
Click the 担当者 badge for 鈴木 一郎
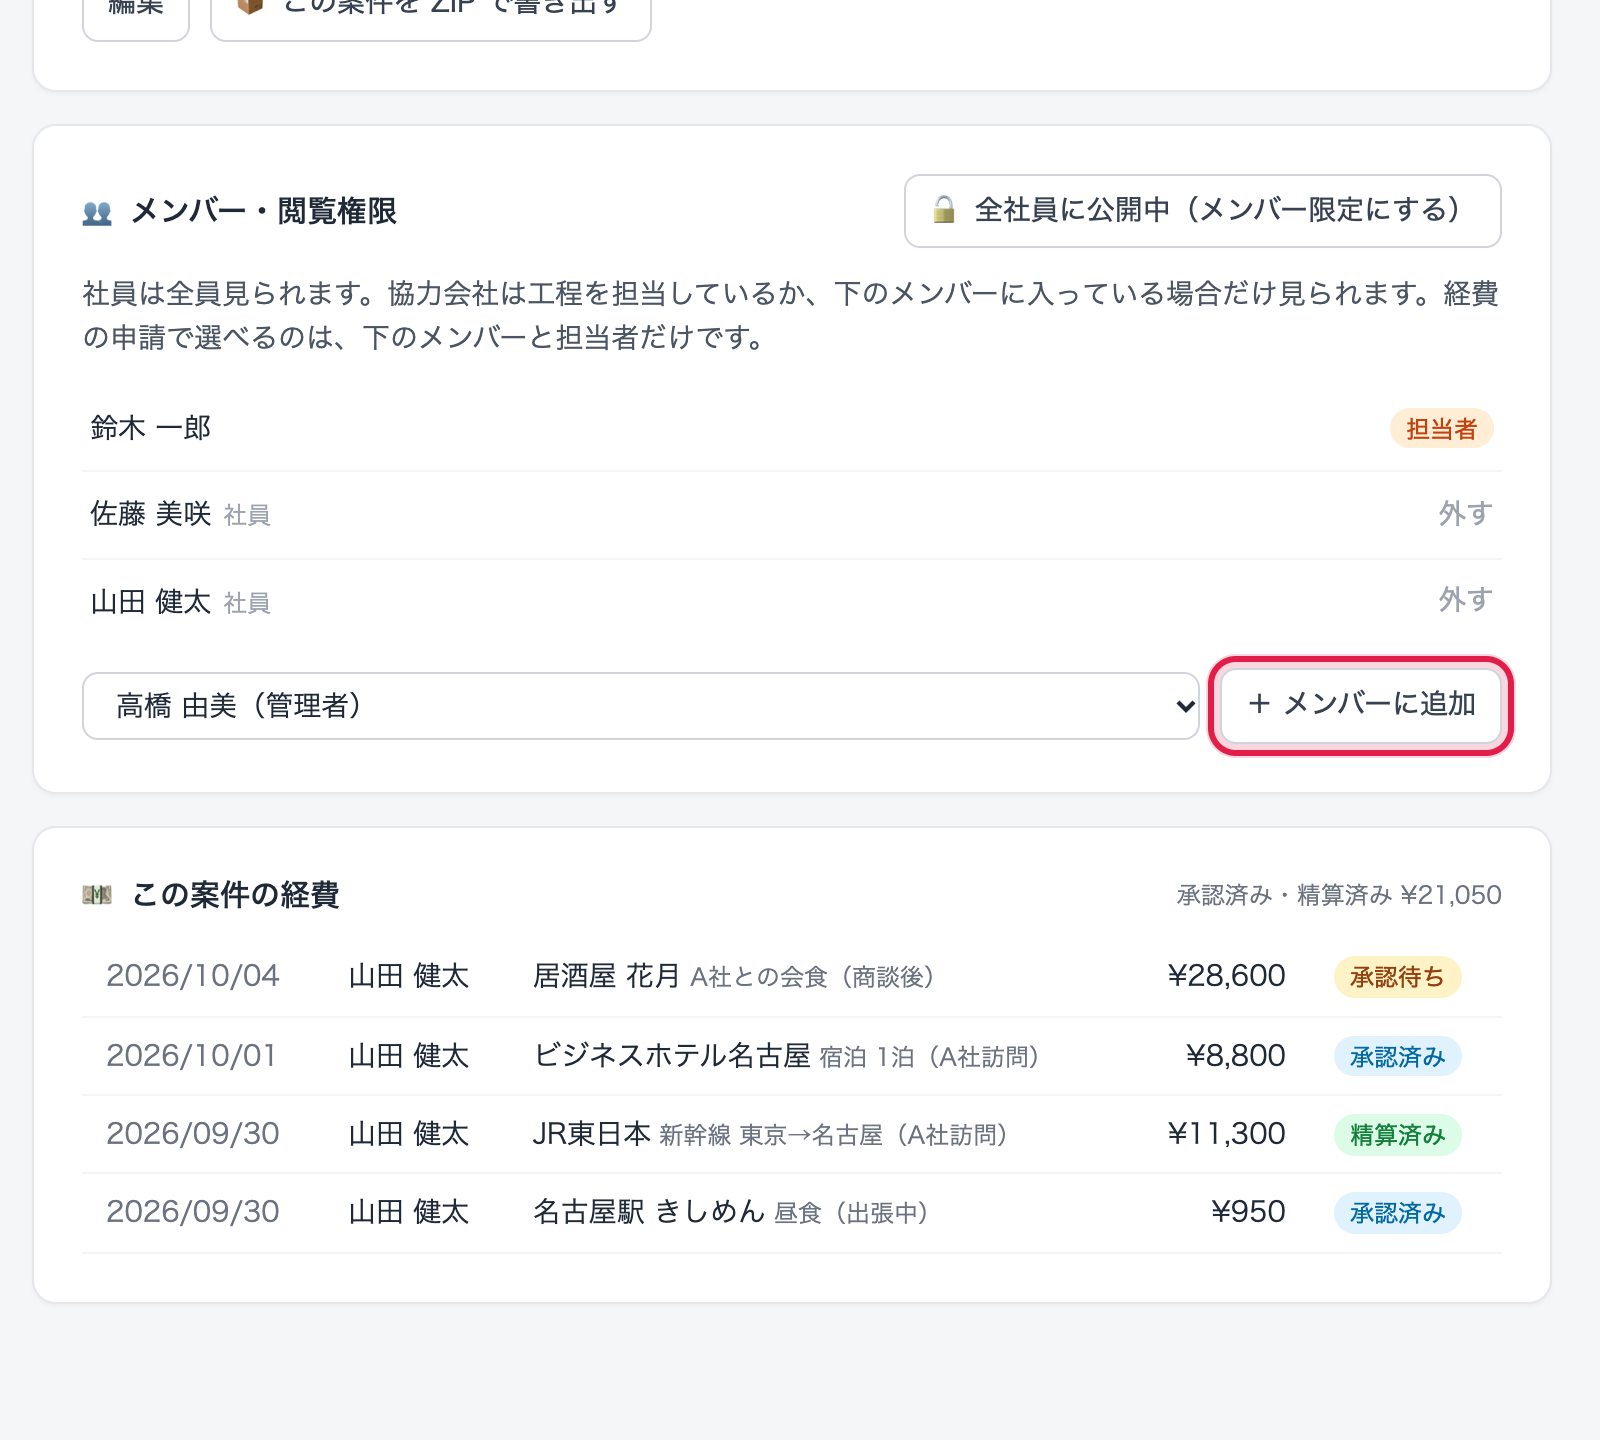pyautogui.click(x=1441, y=429)
